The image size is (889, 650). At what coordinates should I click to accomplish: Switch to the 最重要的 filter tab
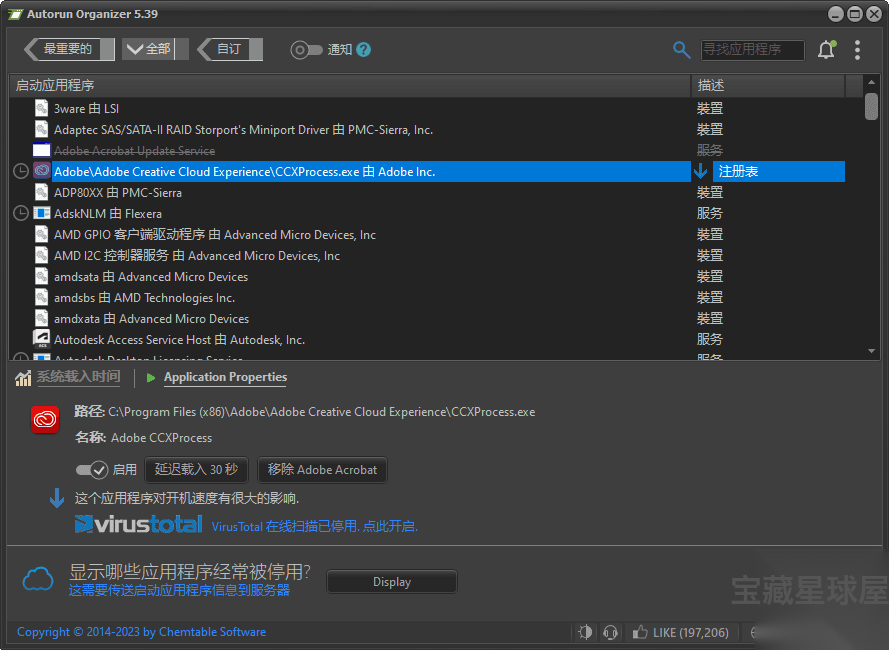tap(69, 49)
